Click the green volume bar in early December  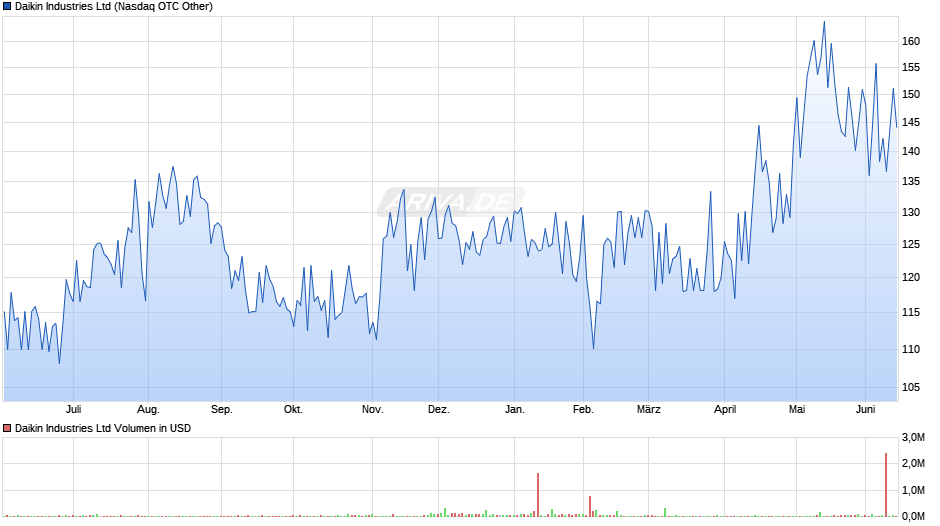coord(445,513)
